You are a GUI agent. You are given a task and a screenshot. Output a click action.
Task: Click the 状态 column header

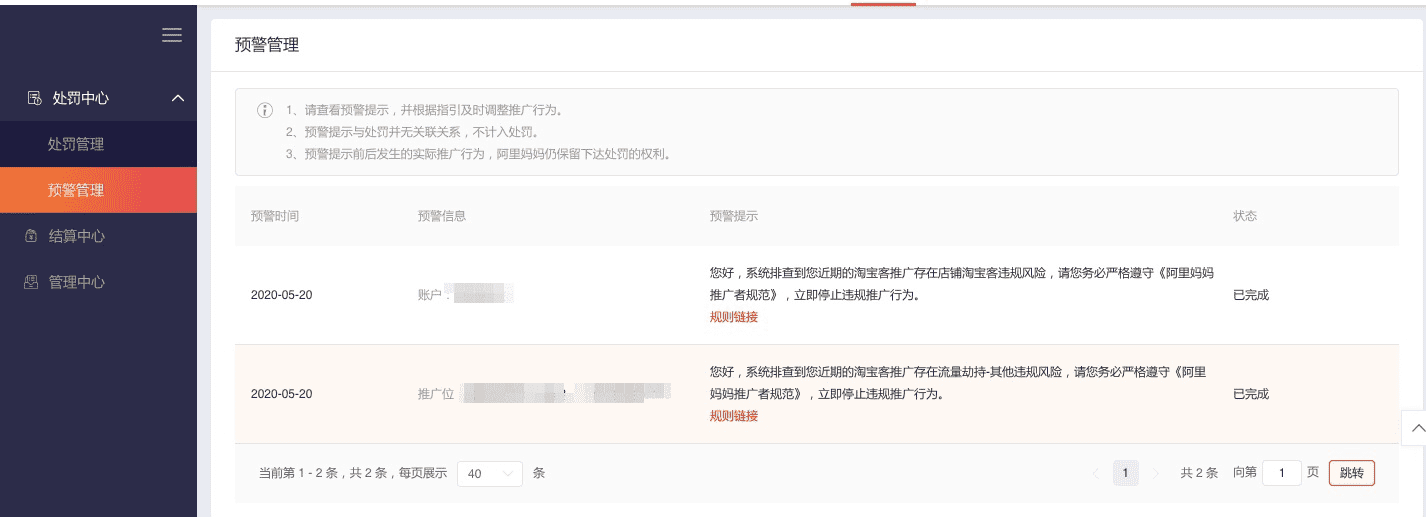coord(1245,216)
